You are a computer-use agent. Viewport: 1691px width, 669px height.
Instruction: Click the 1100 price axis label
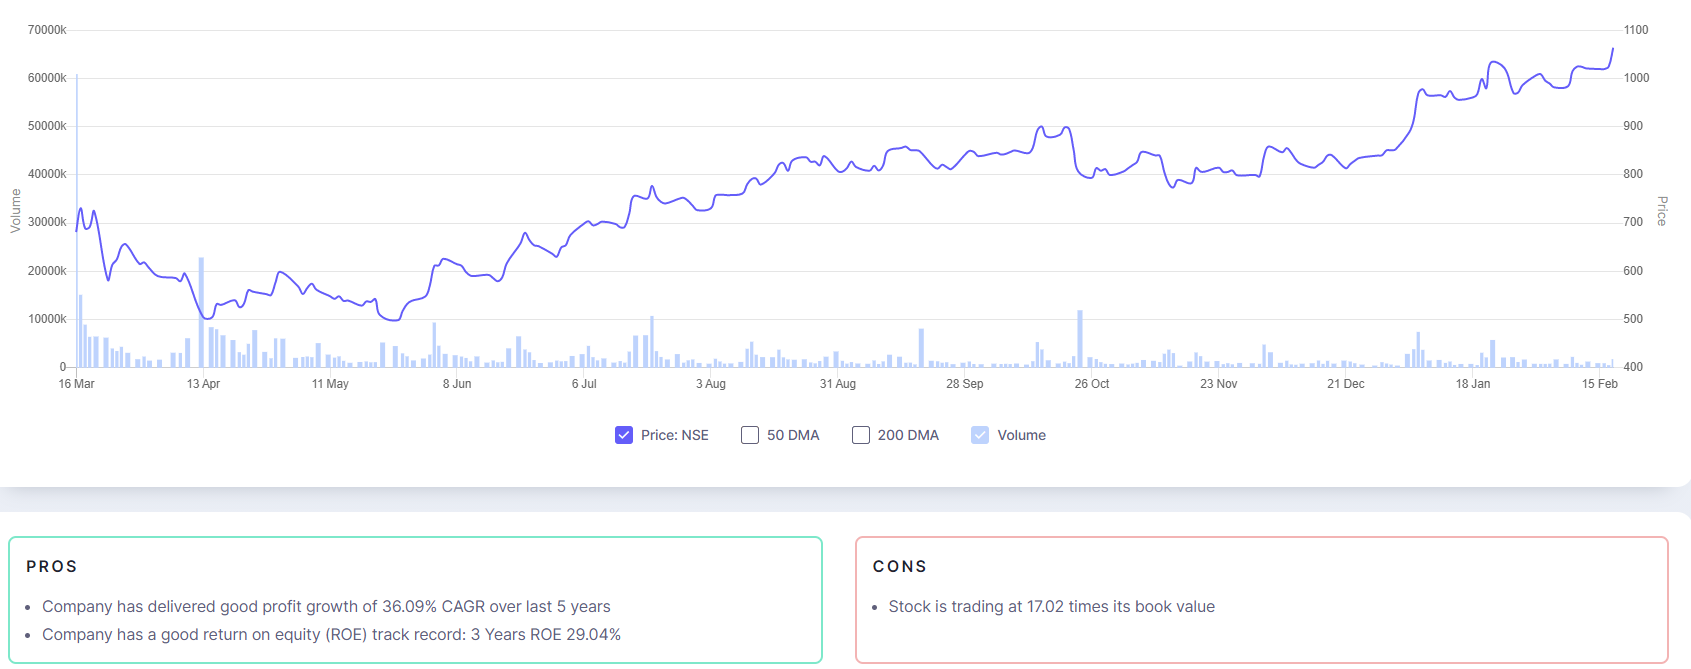[x=1636, y=30]
